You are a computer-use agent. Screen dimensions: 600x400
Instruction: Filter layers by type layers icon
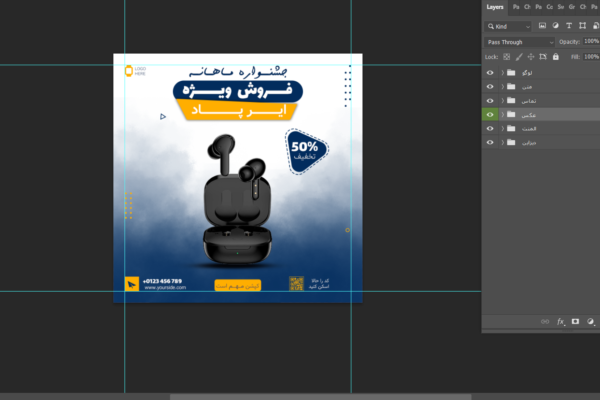click(569, 26)
